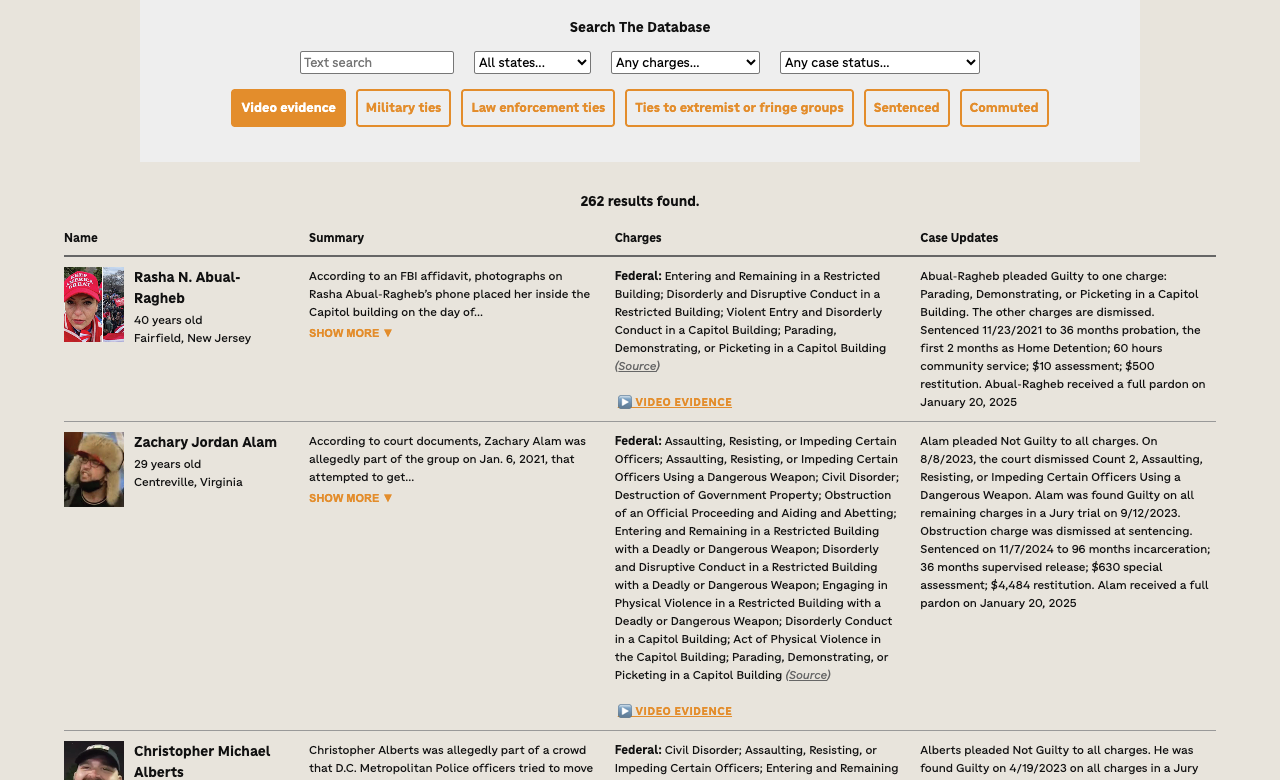Click the Case Updates column header
This screenshot has height=780, width=1280.
point(959,238)
